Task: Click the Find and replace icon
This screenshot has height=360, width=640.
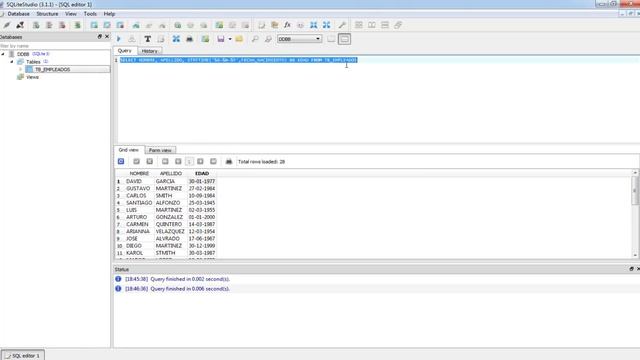Action: pos(268,39)
